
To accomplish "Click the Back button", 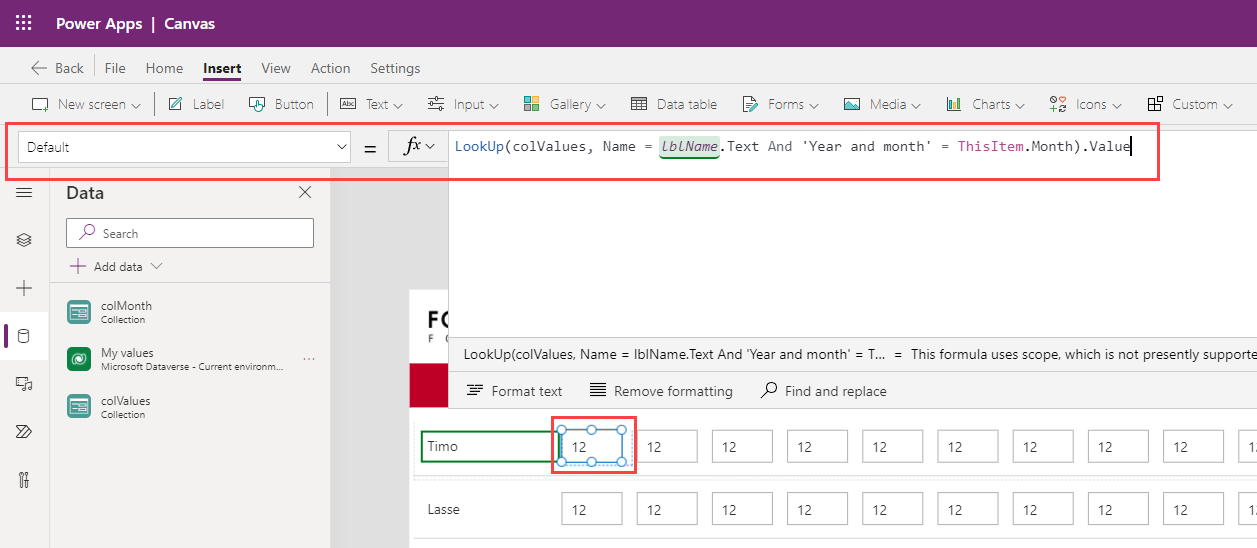I will [x=58, y=68].
